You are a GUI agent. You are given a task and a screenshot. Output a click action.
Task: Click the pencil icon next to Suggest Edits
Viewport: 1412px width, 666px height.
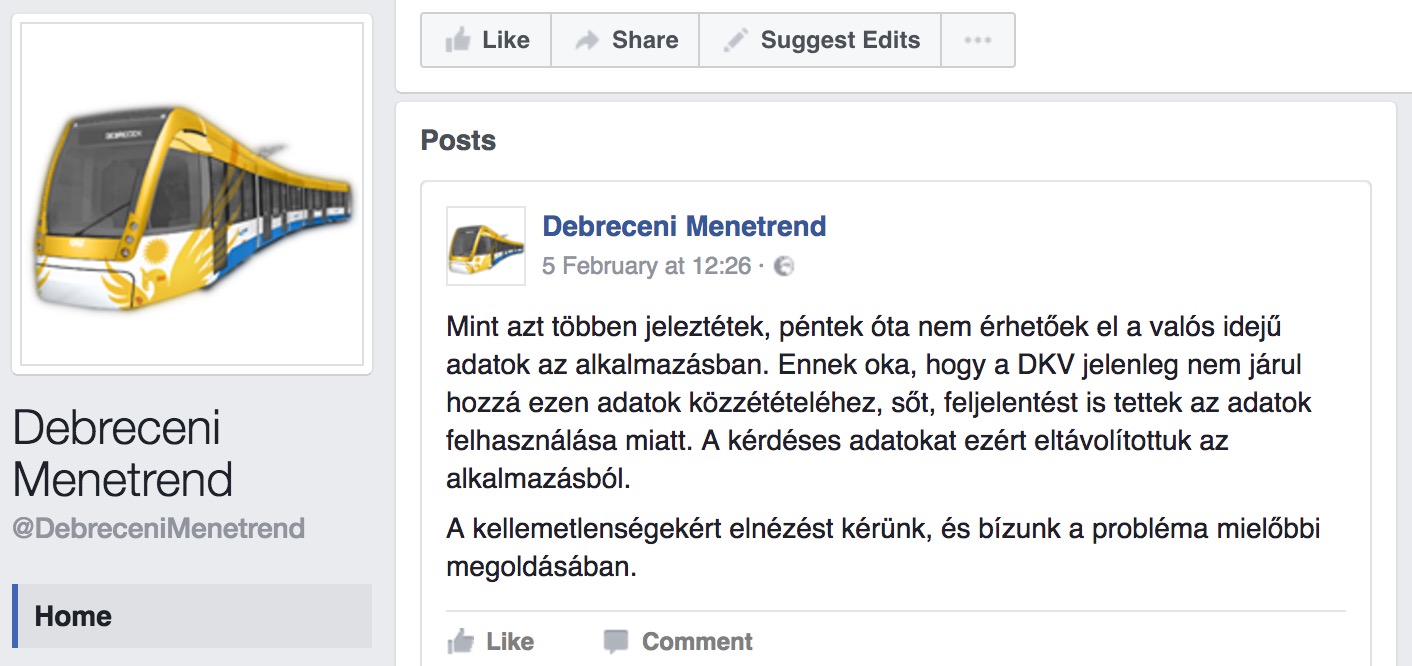735,40
